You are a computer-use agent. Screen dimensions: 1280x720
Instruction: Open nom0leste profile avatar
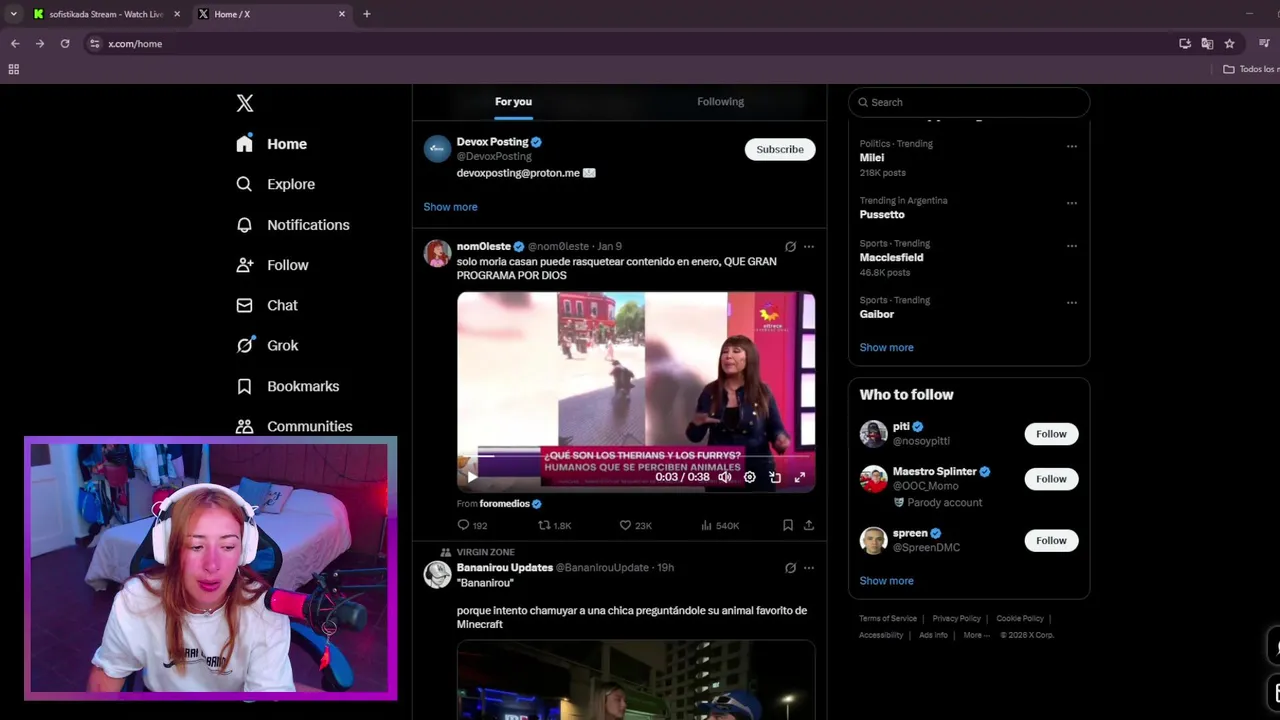tap(437, 253)
